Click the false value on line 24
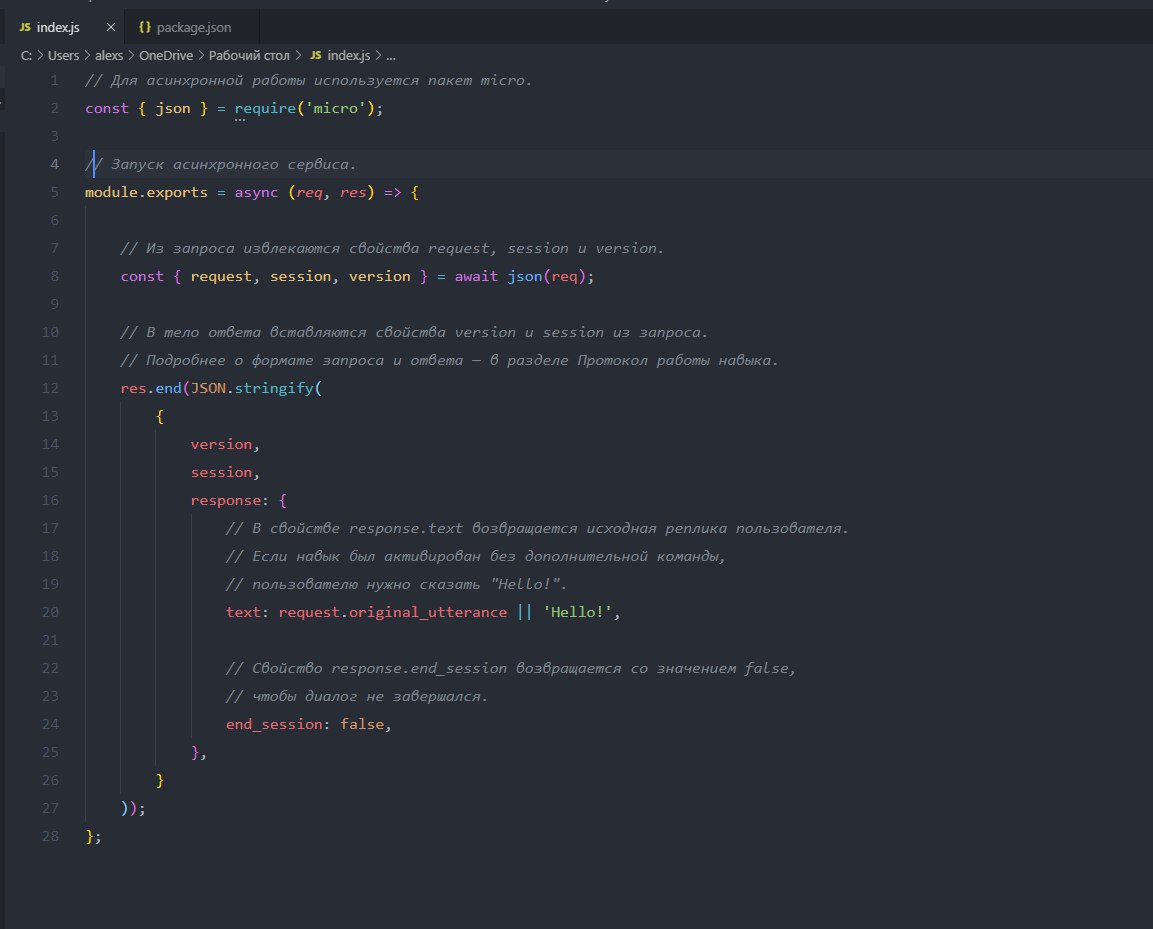The image size is (1153, 929). click(x=362, y=725)
